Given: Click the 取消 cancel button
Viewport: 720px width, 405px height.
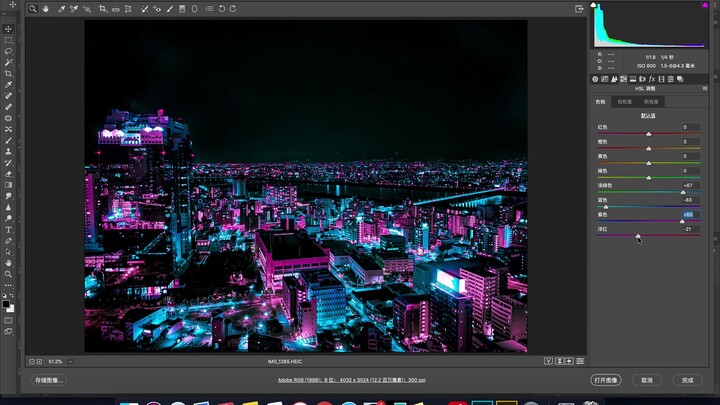Looking at the screenshot, I should (x=647, y=380).
